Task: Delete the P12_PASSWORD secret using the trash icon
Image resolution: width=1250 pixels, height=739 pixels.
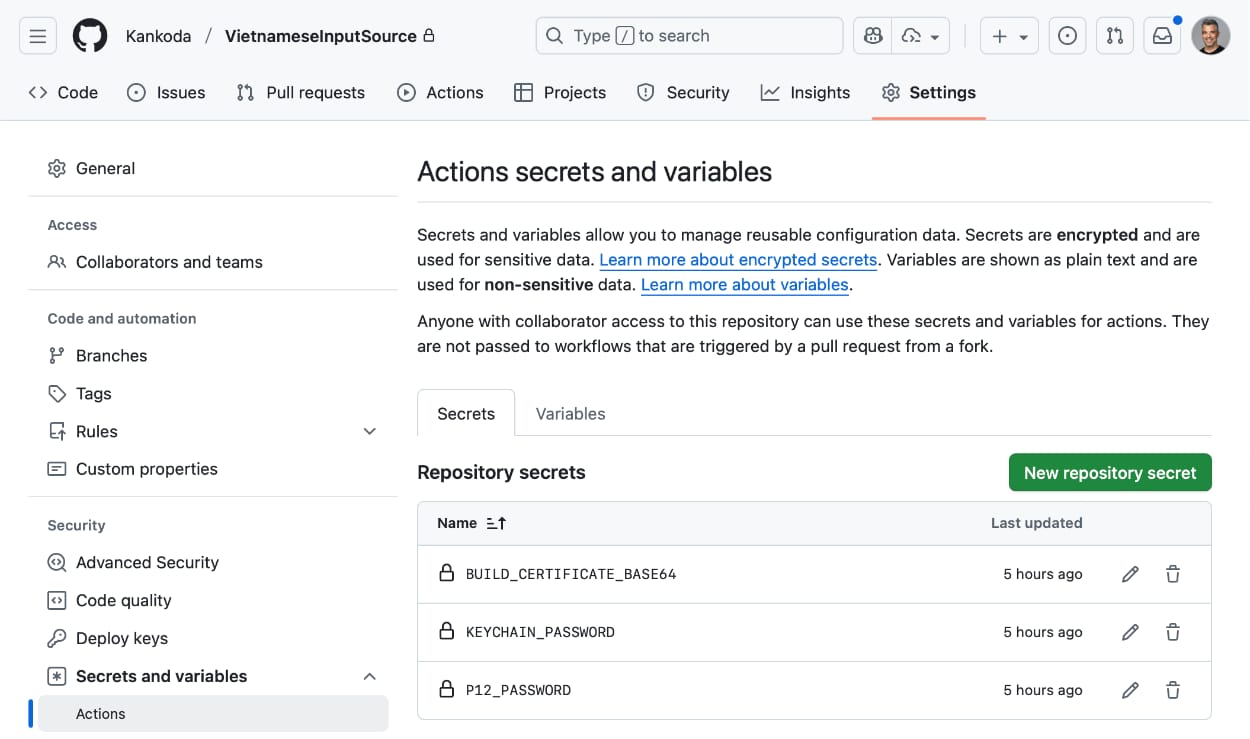Action: (x=1172, y=690)
